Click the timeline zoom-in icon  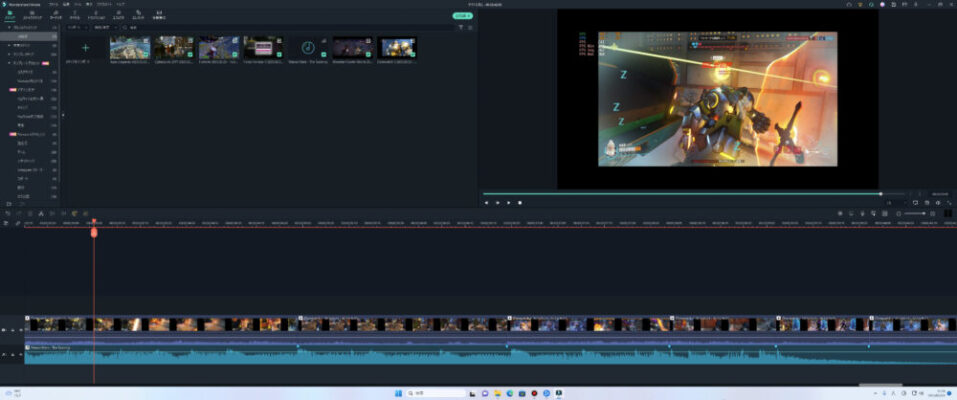pyautogui.click(x=931, y=213)
